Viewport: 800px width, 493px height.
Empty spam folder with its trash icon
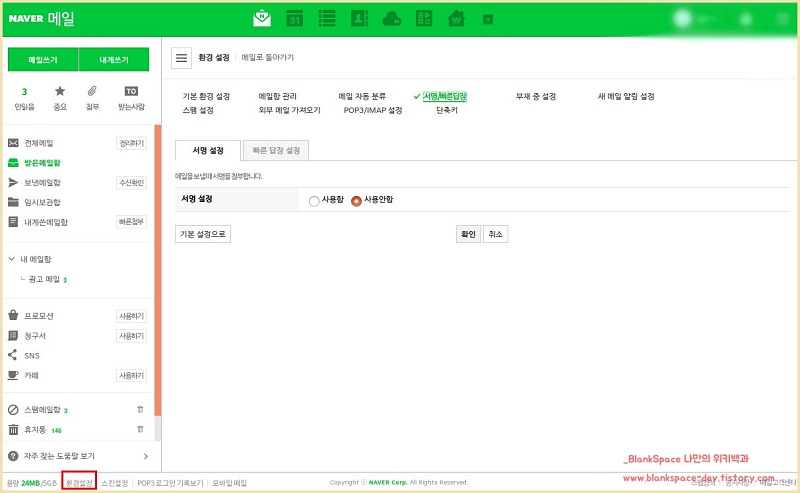[140, 409]
